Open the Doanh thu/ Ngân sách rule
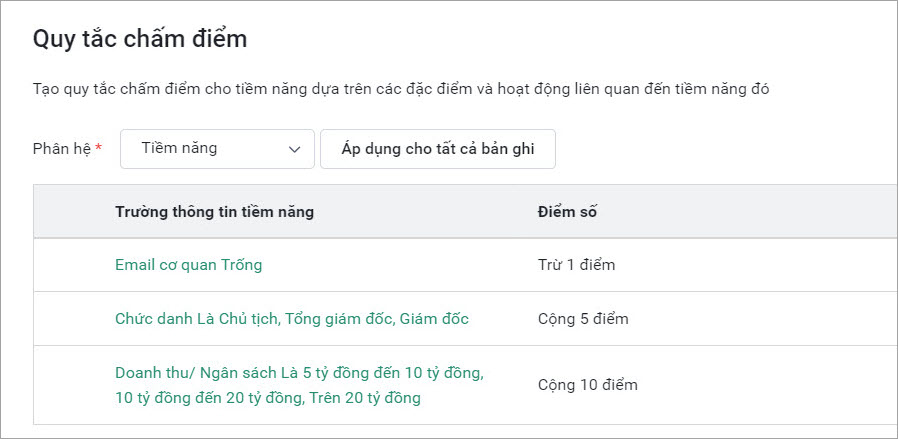Viewport: 898px width, 439px height. tap(300, 385)
